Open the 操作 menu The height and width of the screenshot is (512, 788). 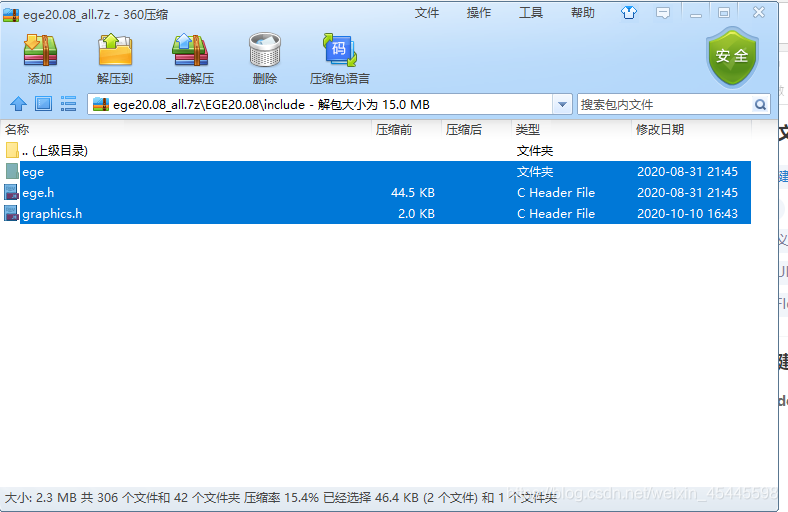pos(478,13)
